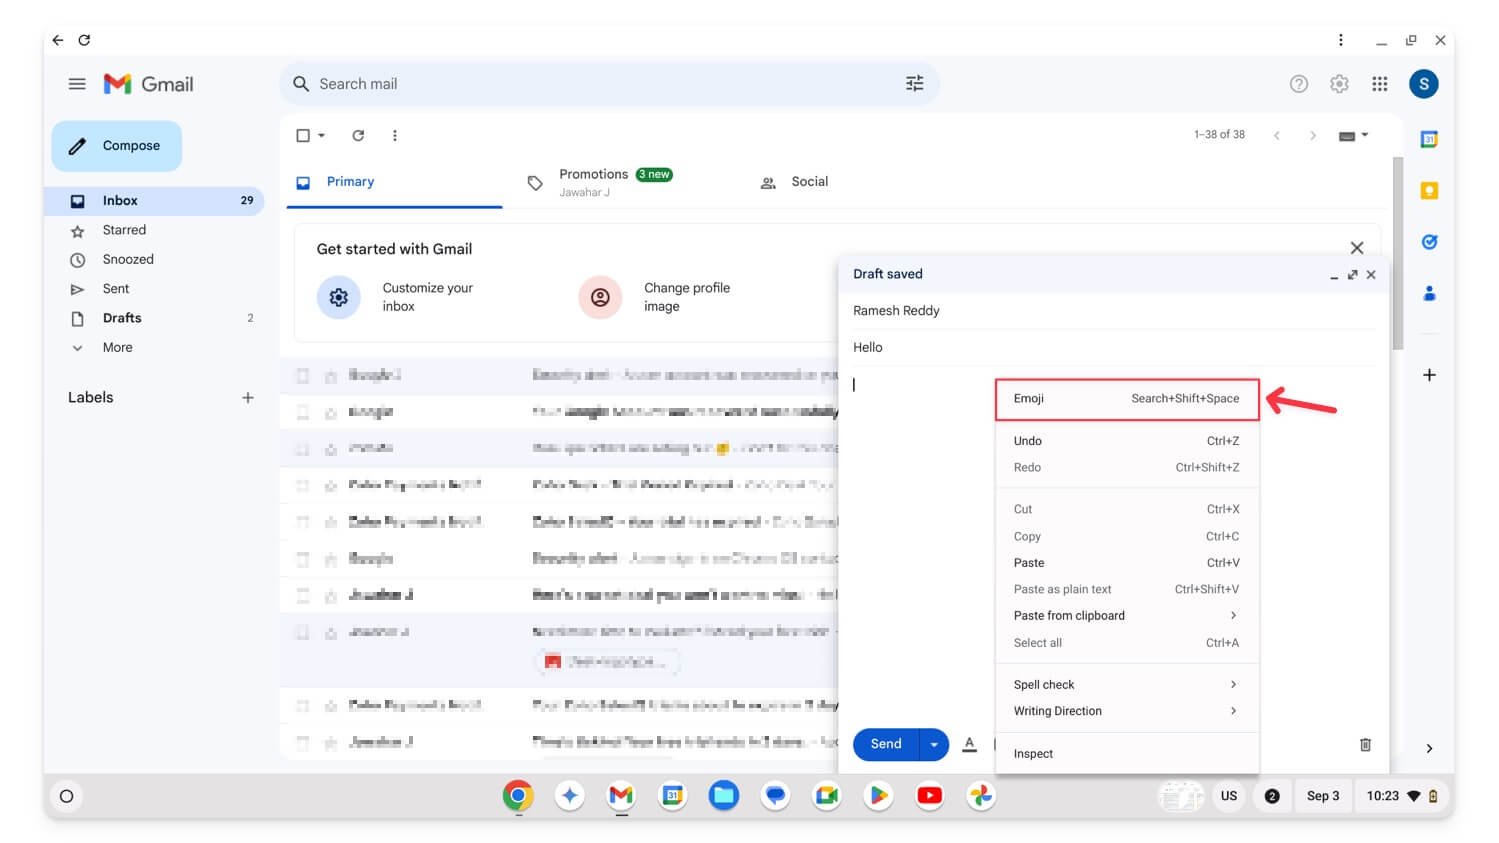This screenshot has height=843, width=1499.
Task: Open the Google apps grid
Action: tap(1379, 84)
